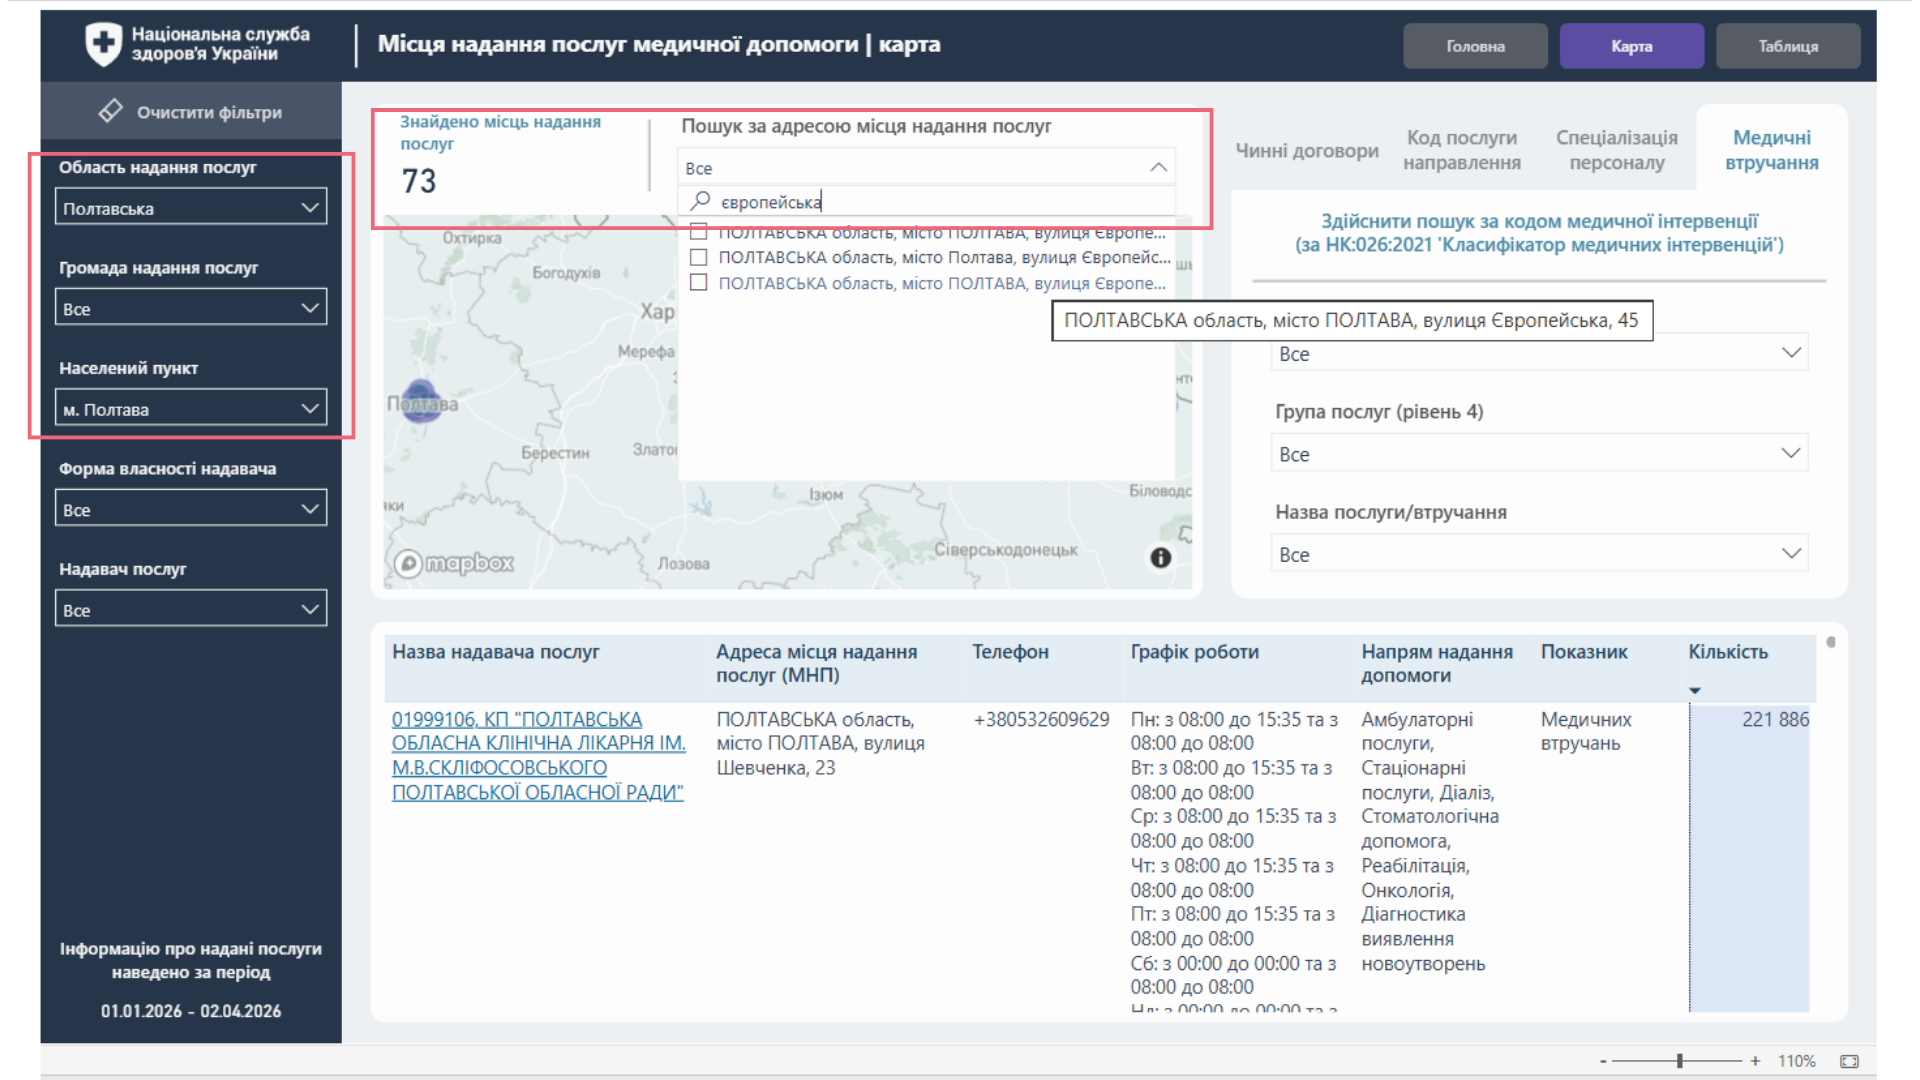Sort by the Адреса місця надання послуг column
The width and height of the screenshot is (1920, 1080).
tap(816, 663)
